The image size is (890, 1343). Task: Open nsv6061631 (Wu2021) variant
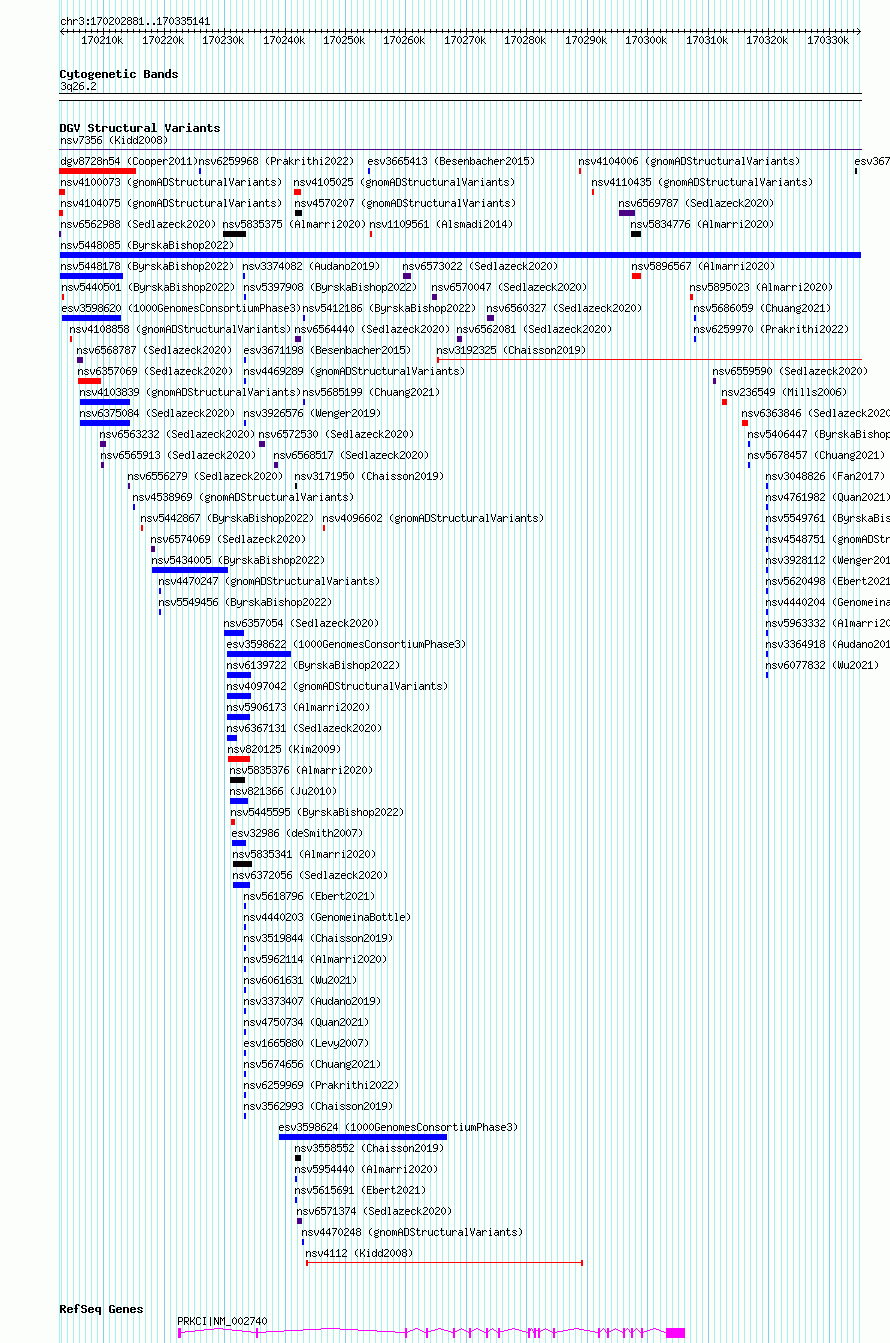(x=300, y=980)
